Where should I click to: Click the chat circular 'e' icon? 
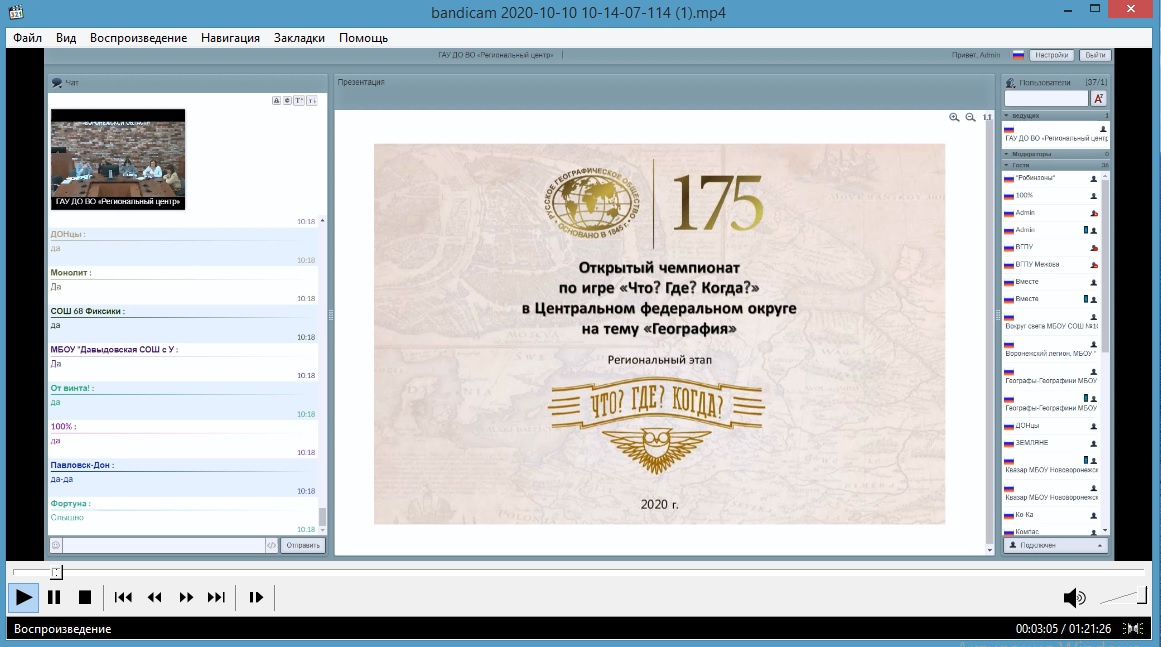[x=287, y=101]
